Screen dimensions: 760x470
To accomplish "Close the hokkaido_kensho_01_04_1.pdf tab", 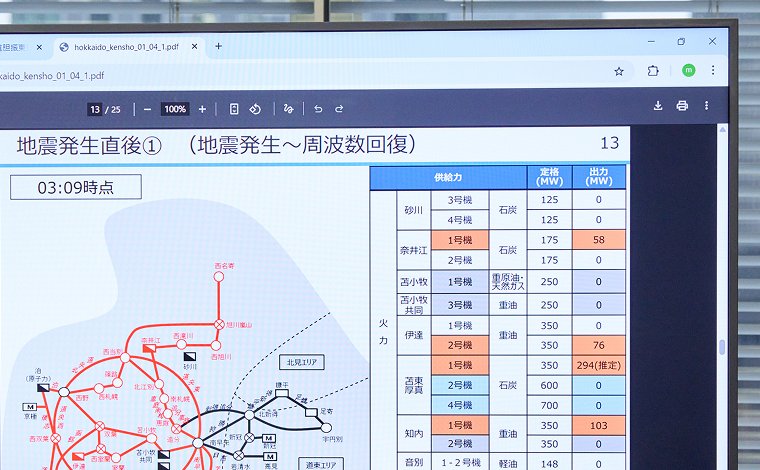I will pyautogui.click(x=194, y=46).
